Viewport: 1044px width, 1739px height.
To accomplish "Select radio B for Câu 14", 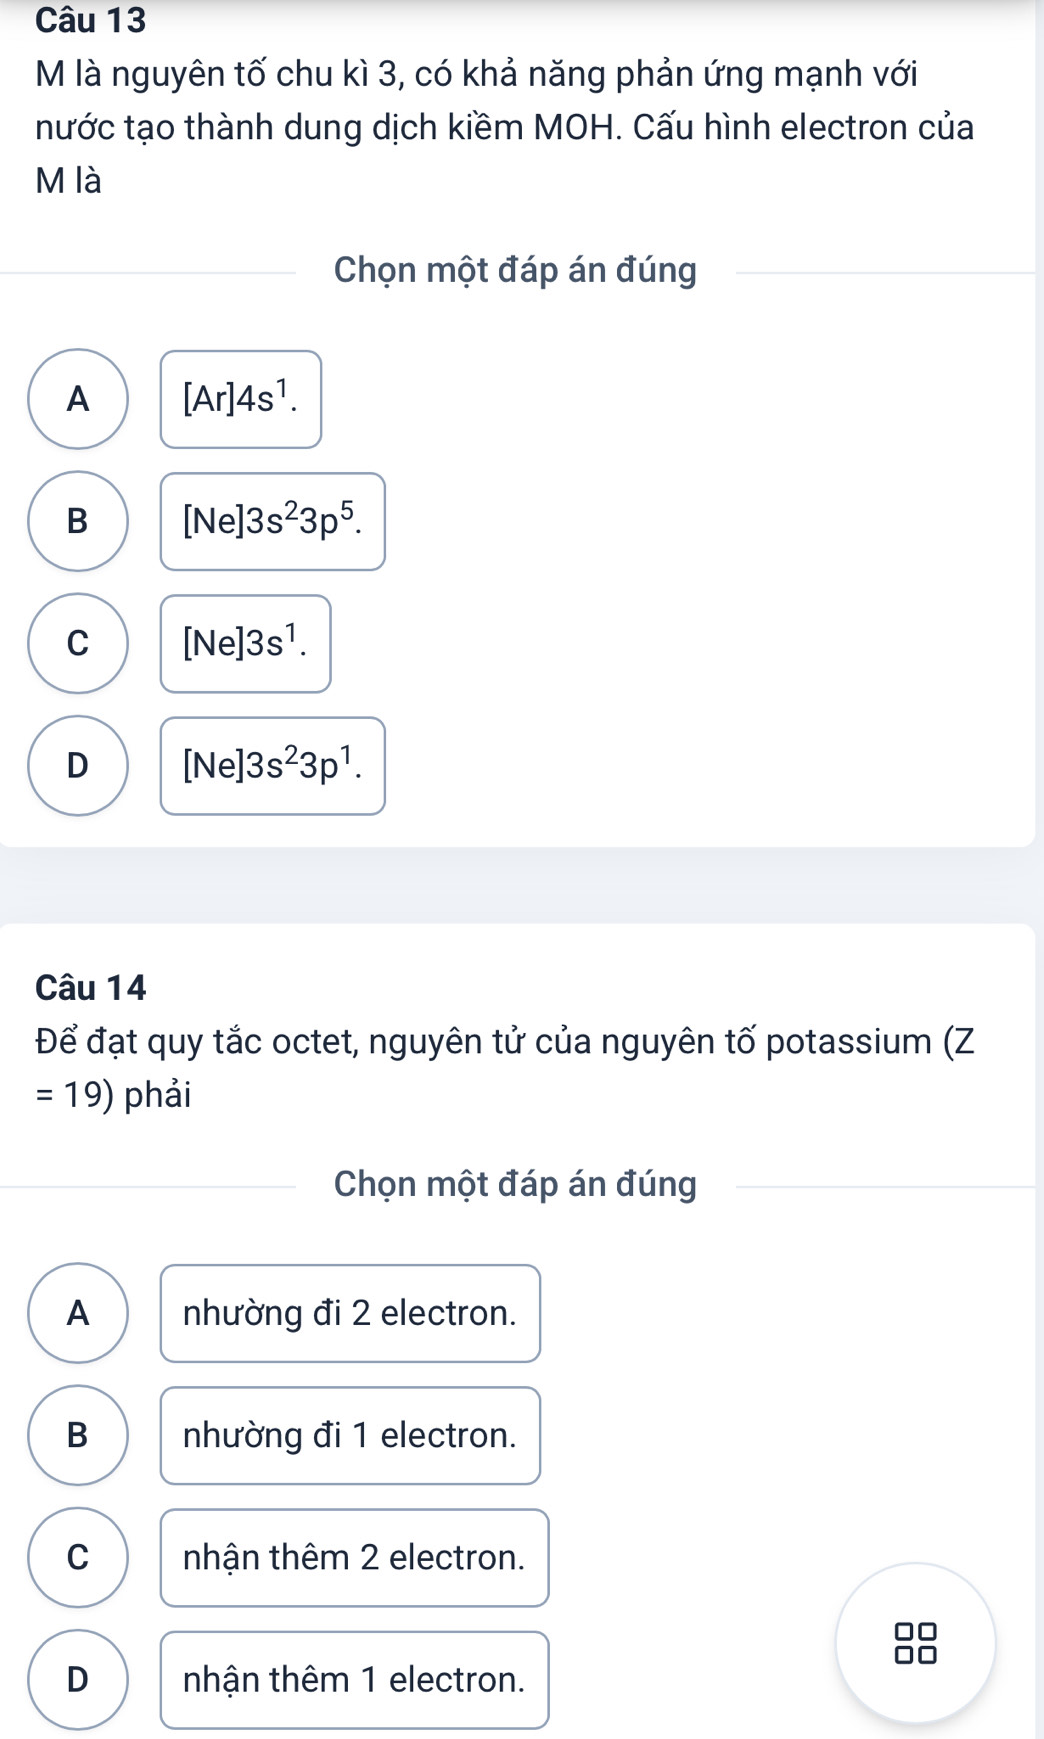I will click(78, 1435).
